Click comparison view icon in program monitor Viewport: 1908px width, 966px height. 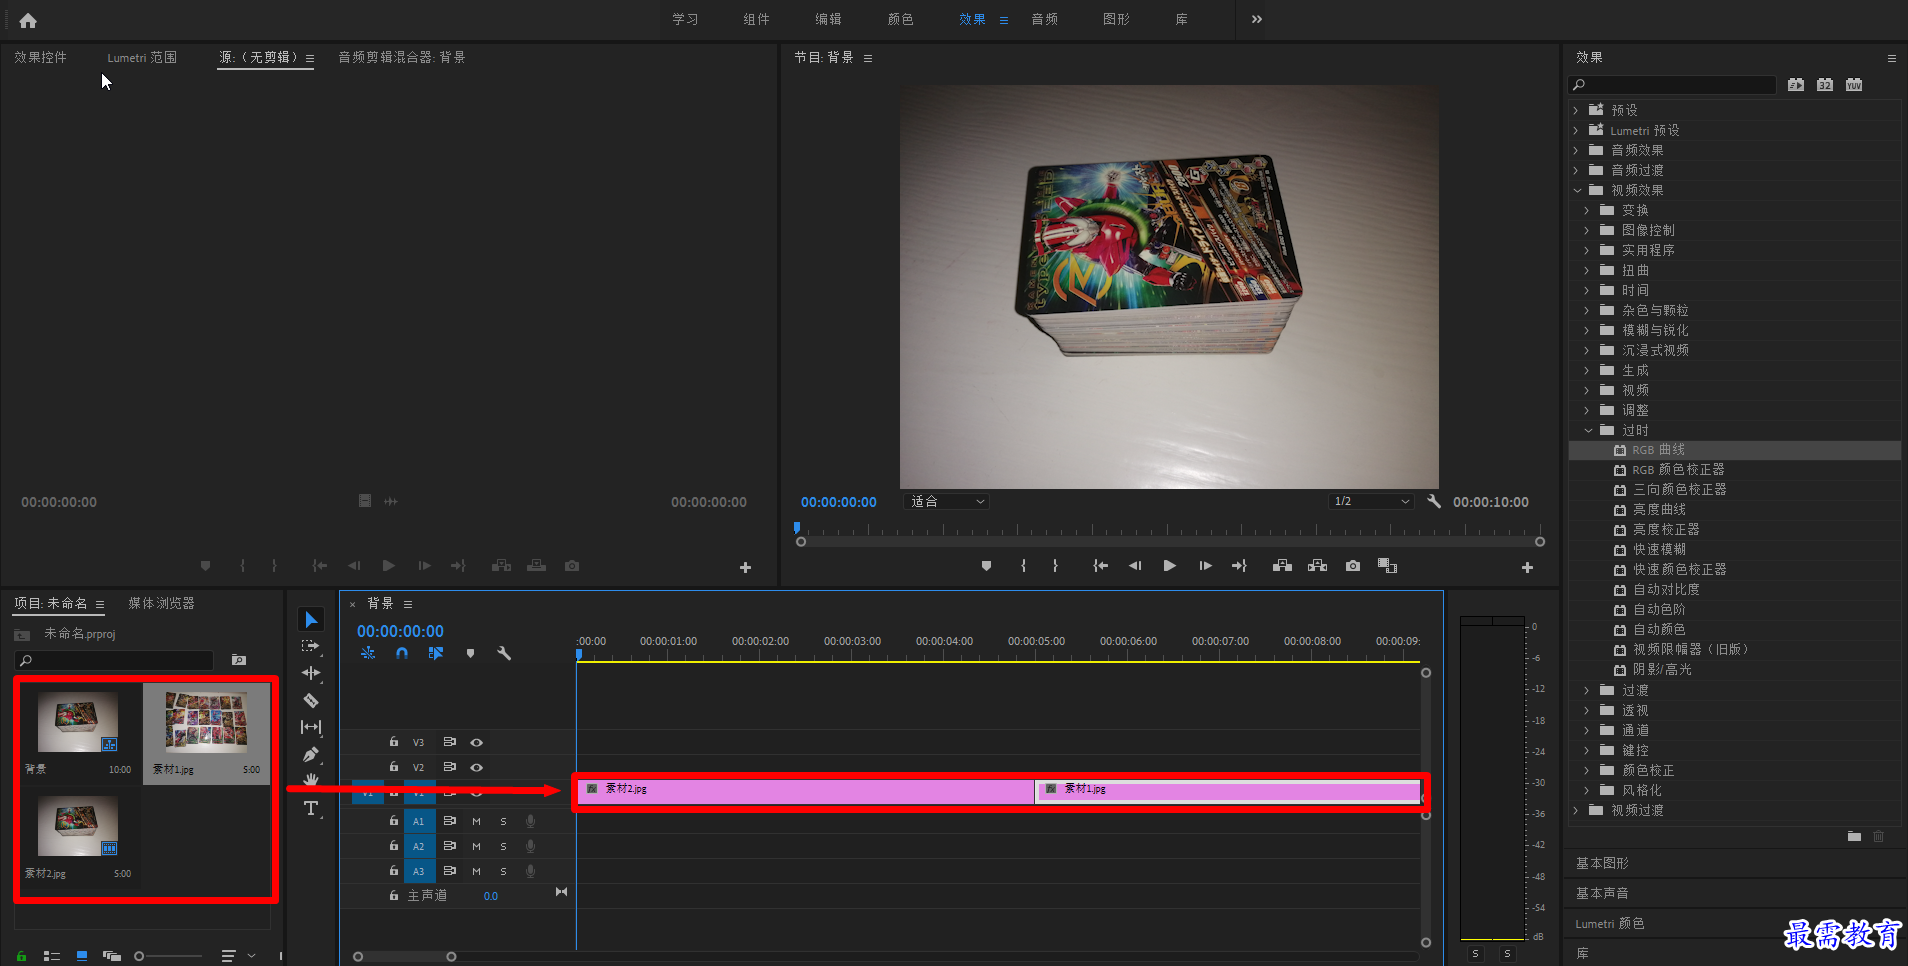click(x=1387, y=566)
